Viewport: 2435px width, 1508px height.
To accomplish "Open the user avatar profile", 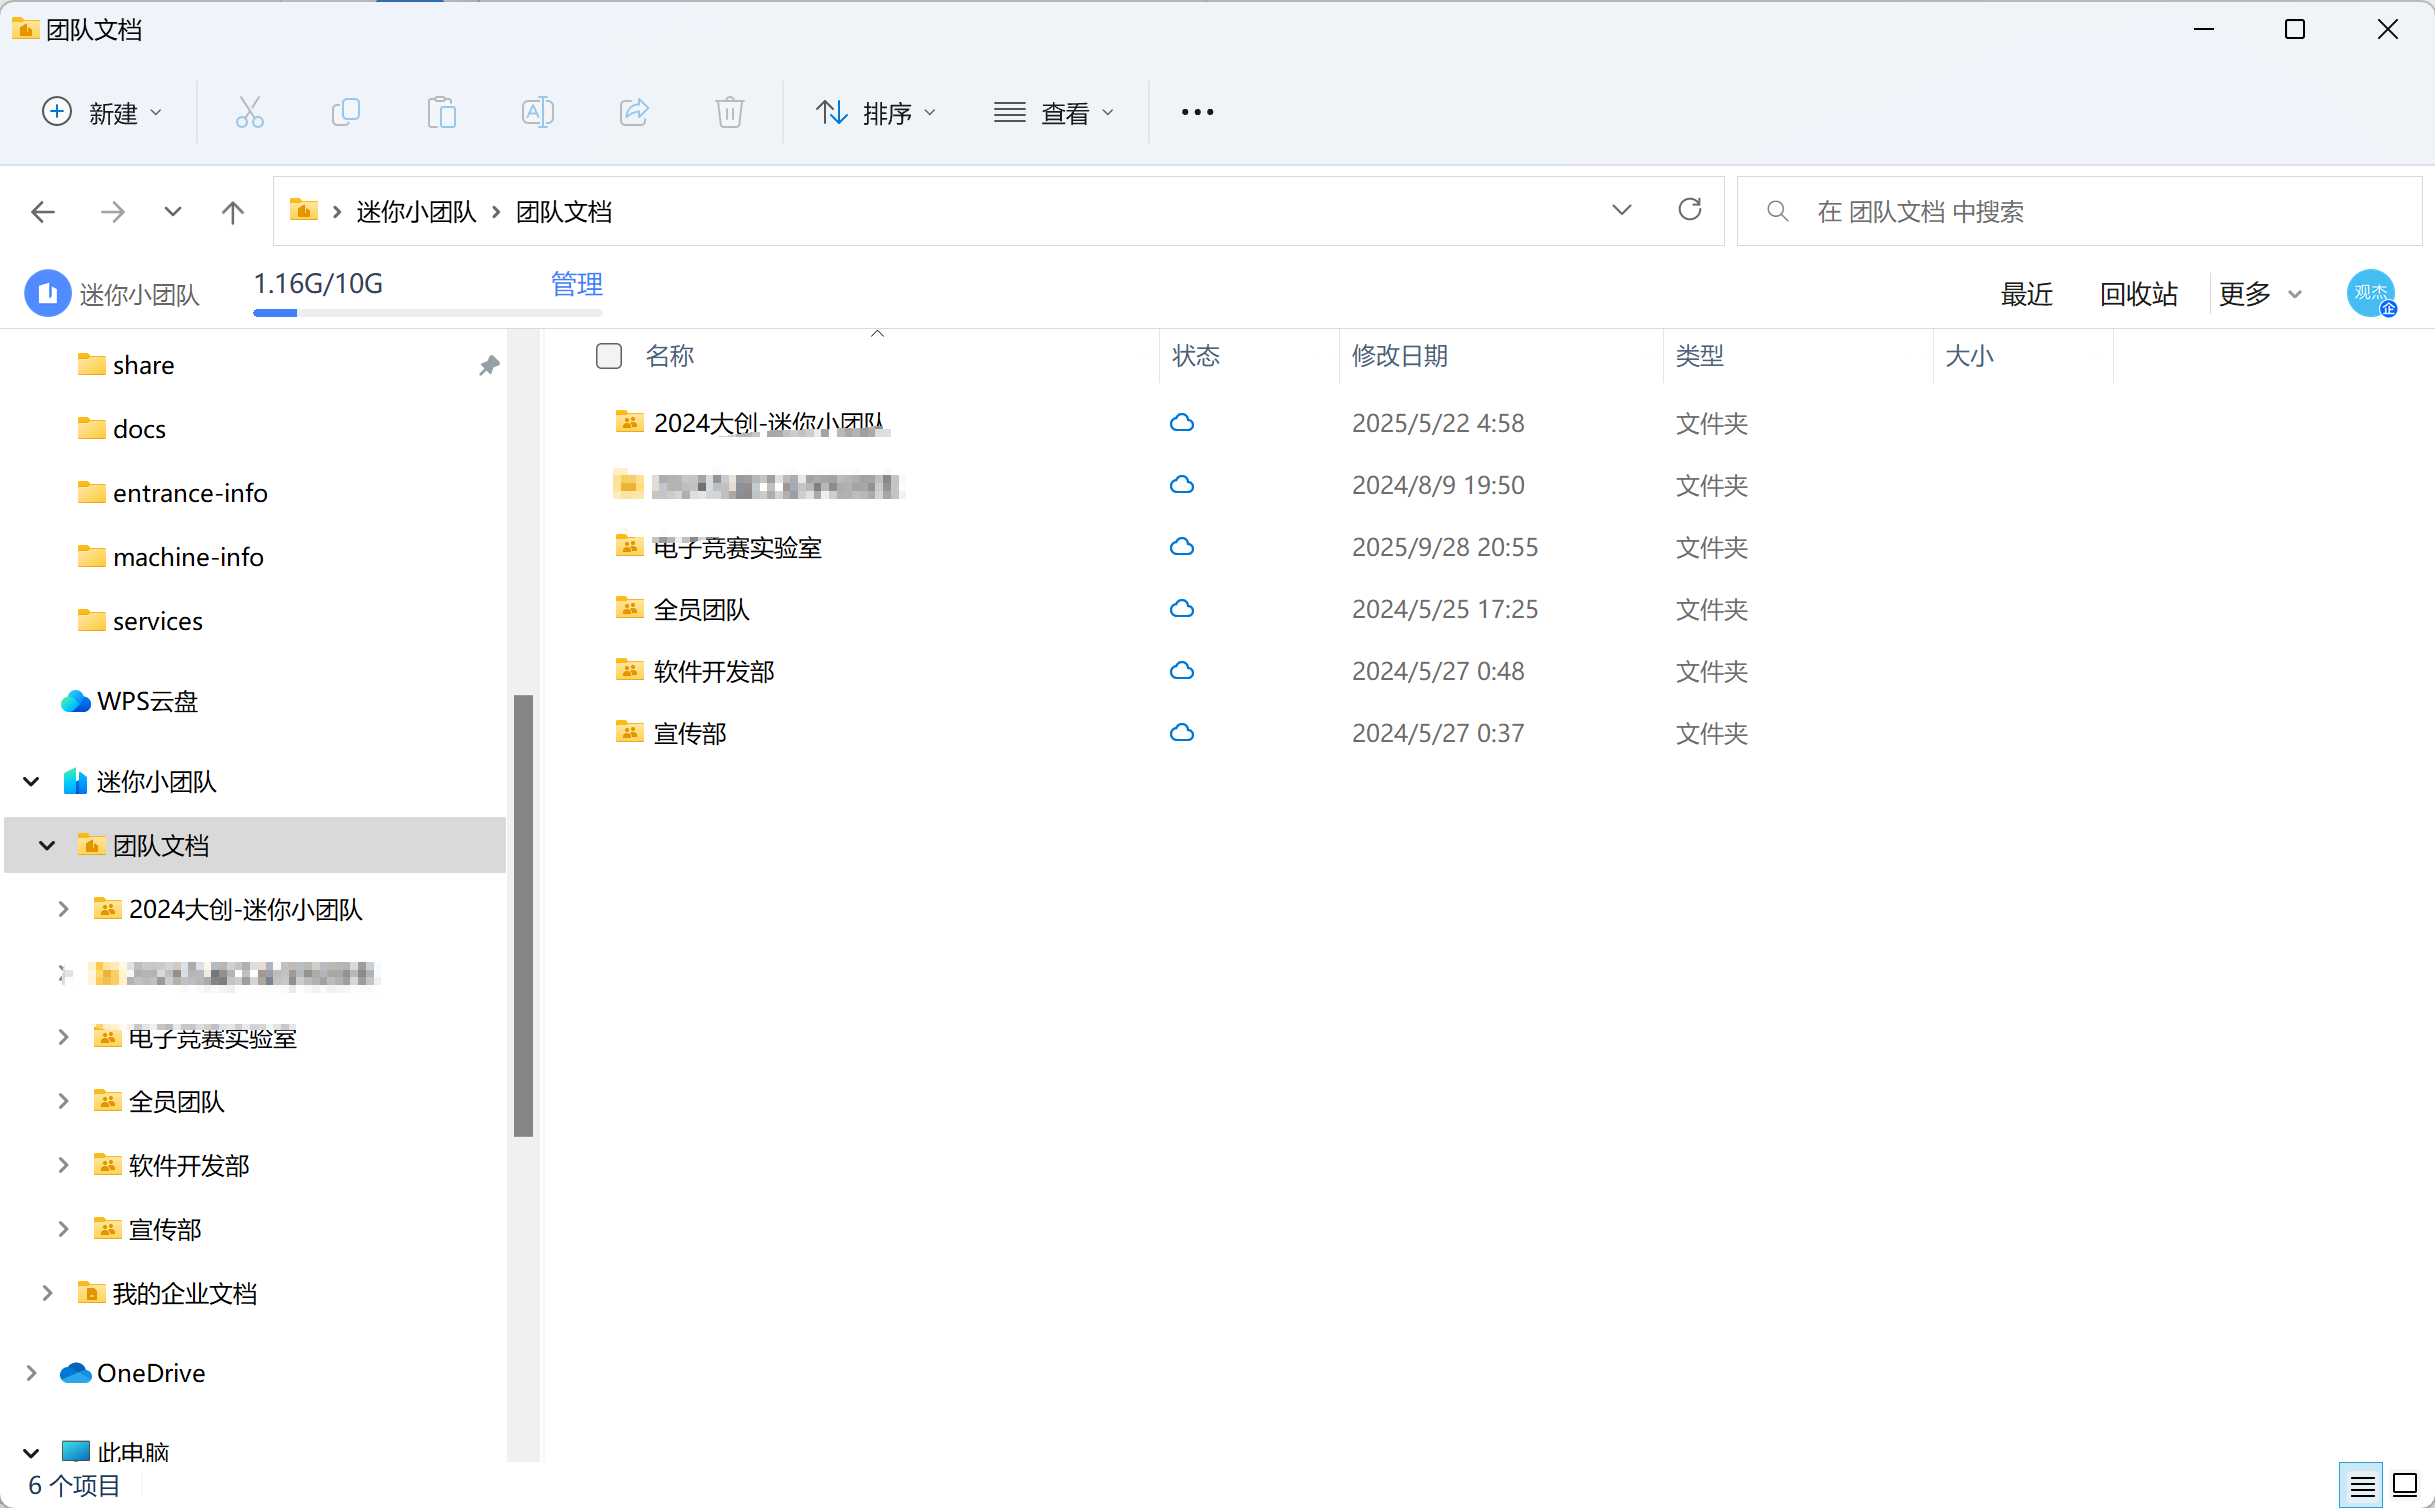I will point(2370,293).
